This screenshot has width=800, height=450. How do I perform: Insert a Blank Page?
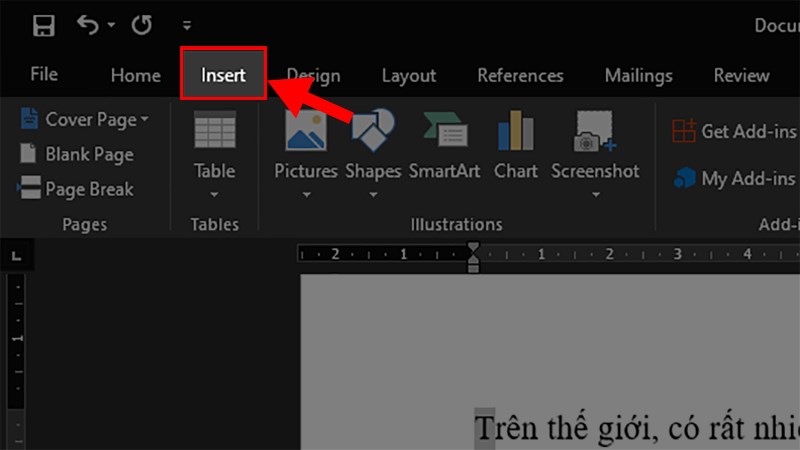point(76,154)
